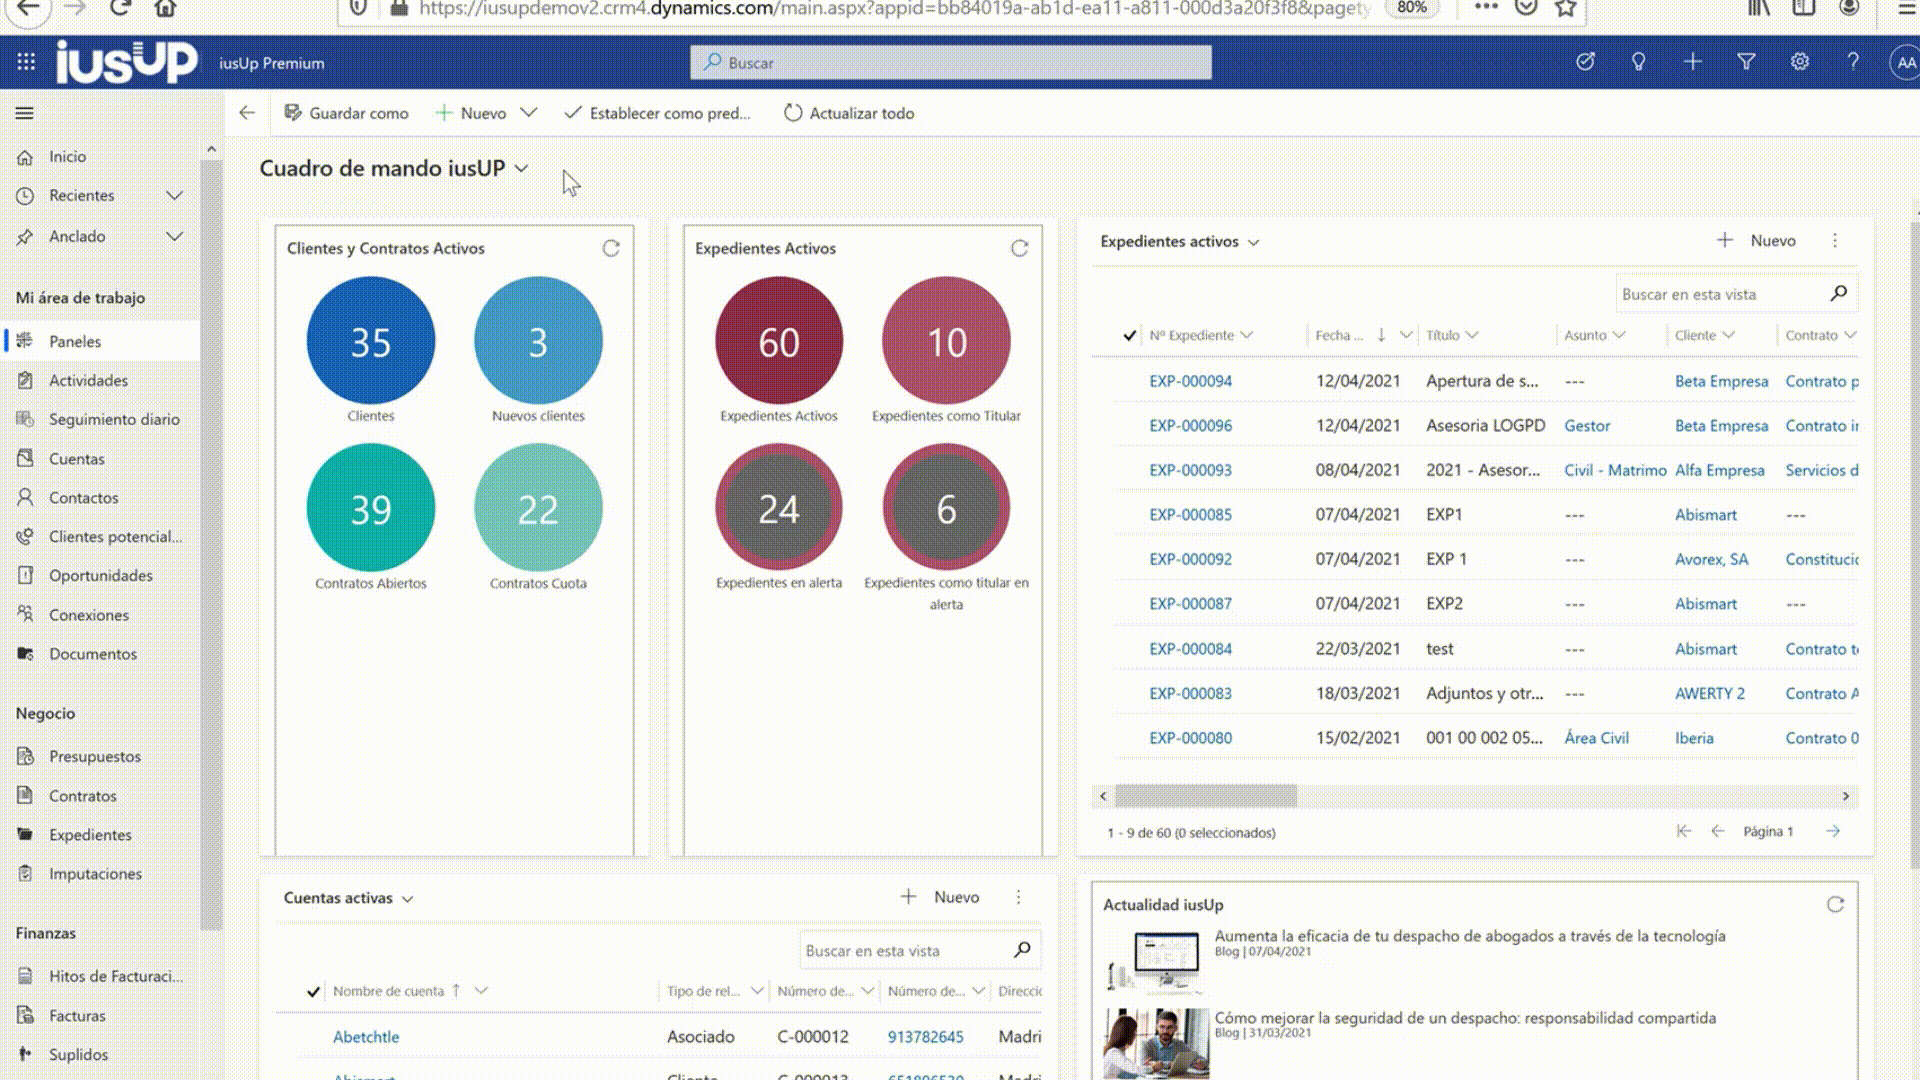Click horizontal scrollbar of Expedientes grid

tap(1206, 796)
